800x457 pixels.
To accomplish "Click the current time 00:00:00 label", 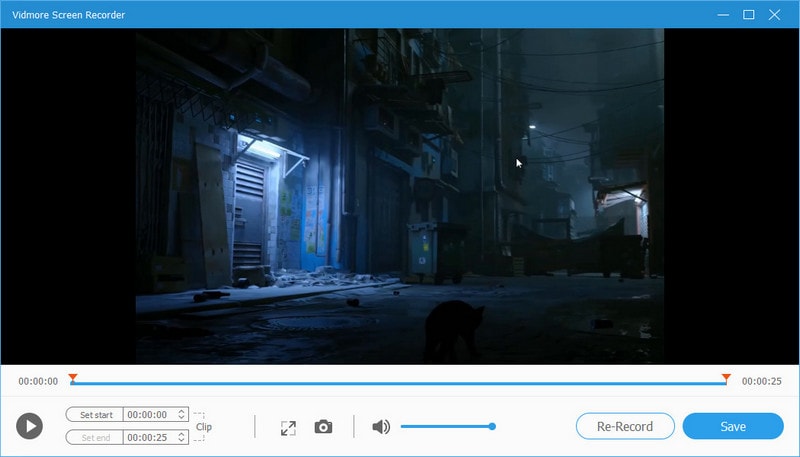I will pyautogui.click(x=38, y=381).
